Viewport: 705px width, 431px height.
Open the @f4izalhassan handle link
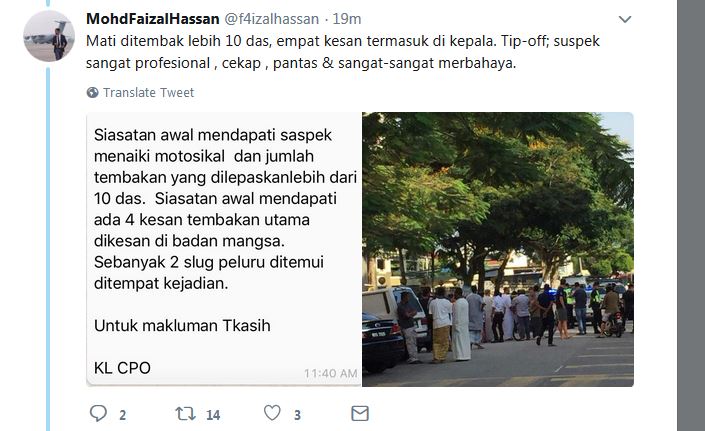(271, 19)
